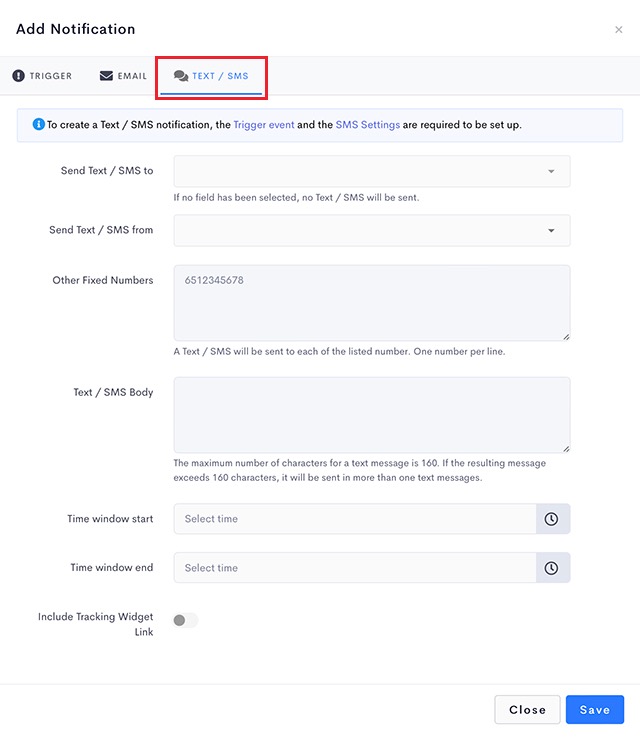Select the Text / SMS tab
Image resolution: width=640 pixels, height=739 pixels.
[211, 76]
